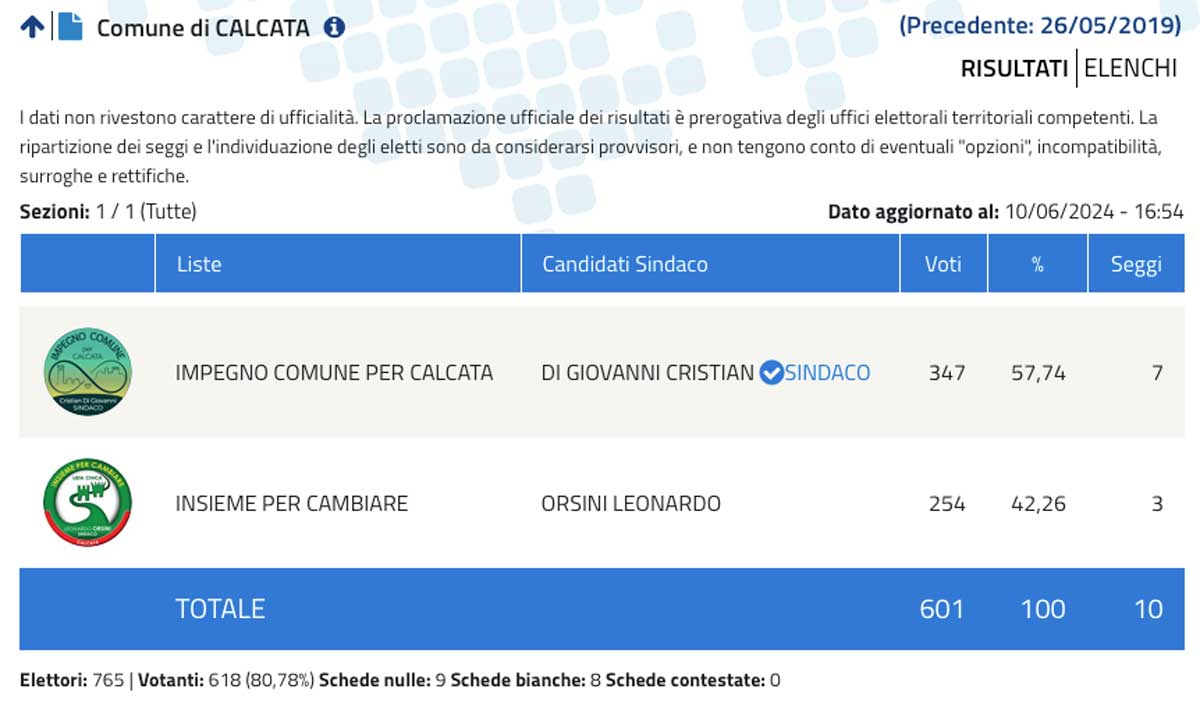
Task: Open the info icon next to CALCATA
Action: click(x=334, y=27)
